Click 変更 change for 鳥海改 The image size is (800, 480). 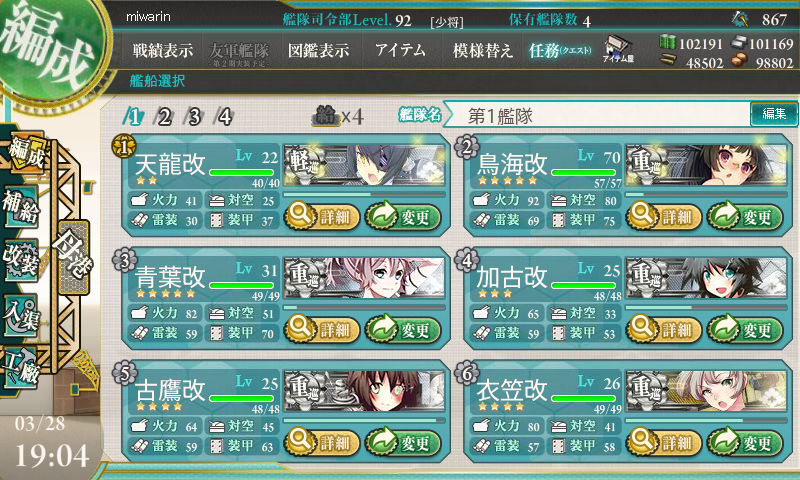pos(745,216)
